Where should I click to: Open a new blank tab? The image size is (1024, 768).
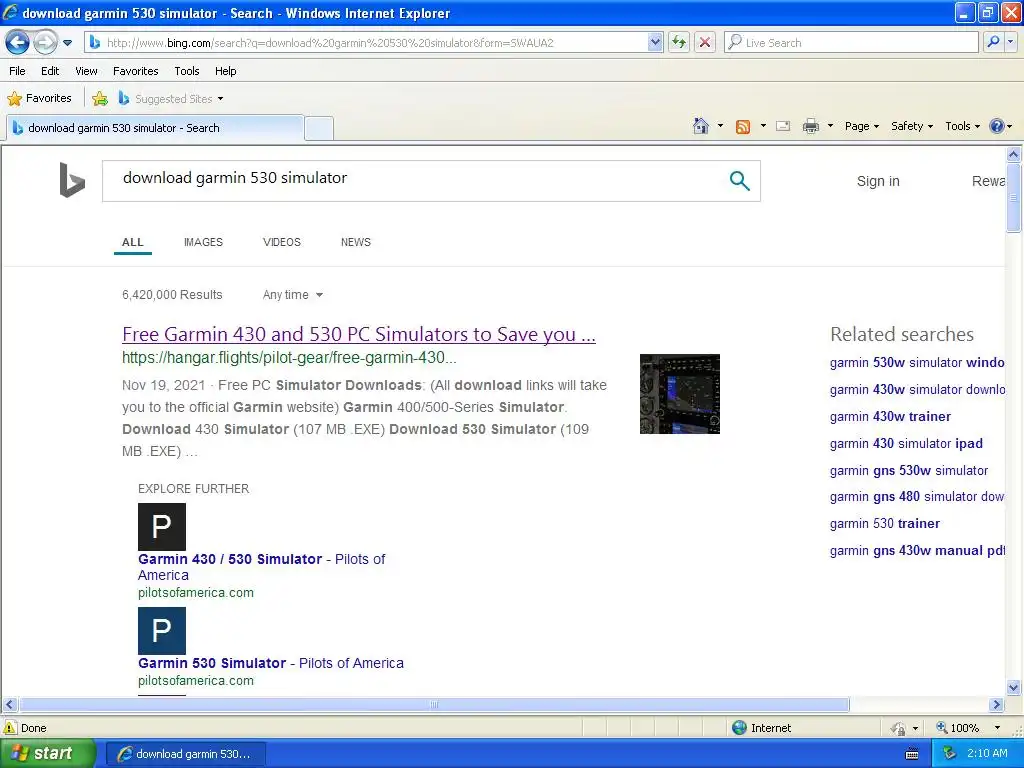click(x=319, y=128)
